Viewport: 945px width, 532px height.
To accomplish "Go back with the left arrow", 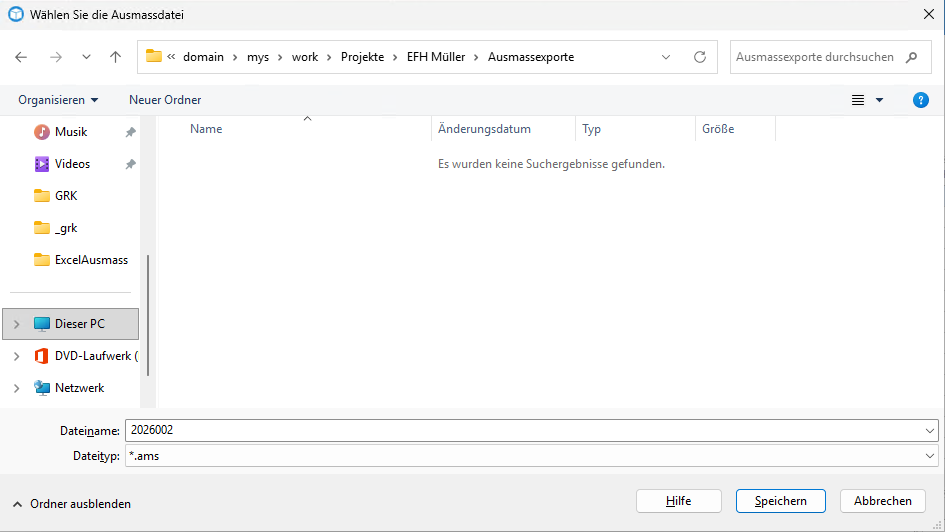I will click(21, 57).
